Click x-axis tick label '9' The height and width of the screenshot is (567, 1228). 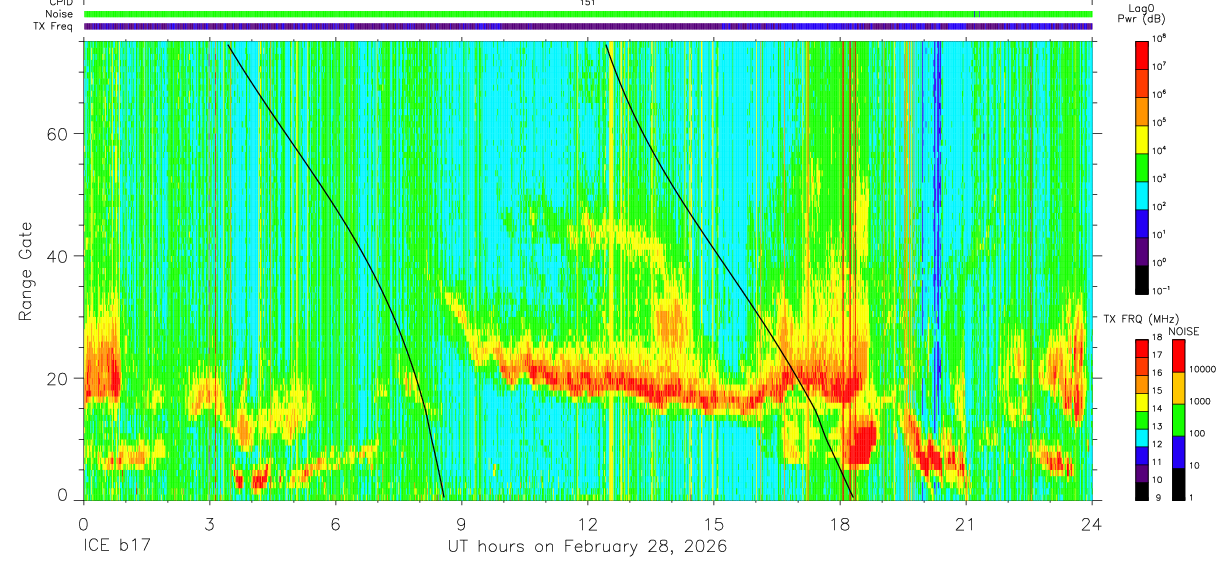[462, 523]
